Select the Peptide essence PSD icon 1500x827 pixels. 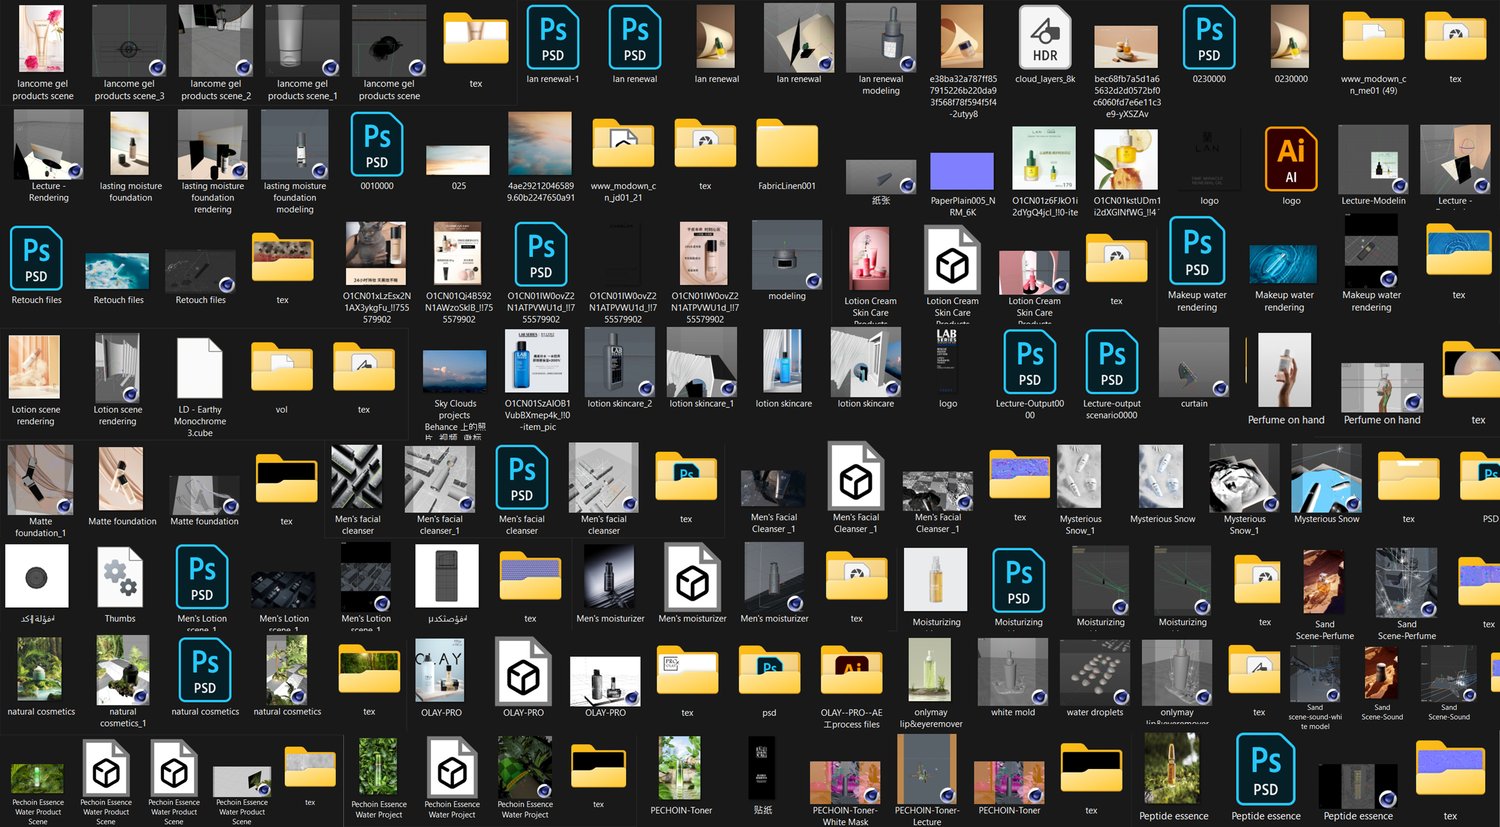(1266, 769)
